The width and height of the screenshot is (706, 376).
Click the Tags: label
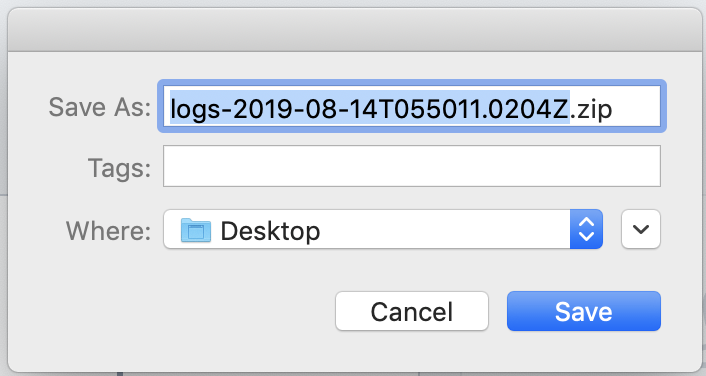pyautogui.click(x=119, y=168)
